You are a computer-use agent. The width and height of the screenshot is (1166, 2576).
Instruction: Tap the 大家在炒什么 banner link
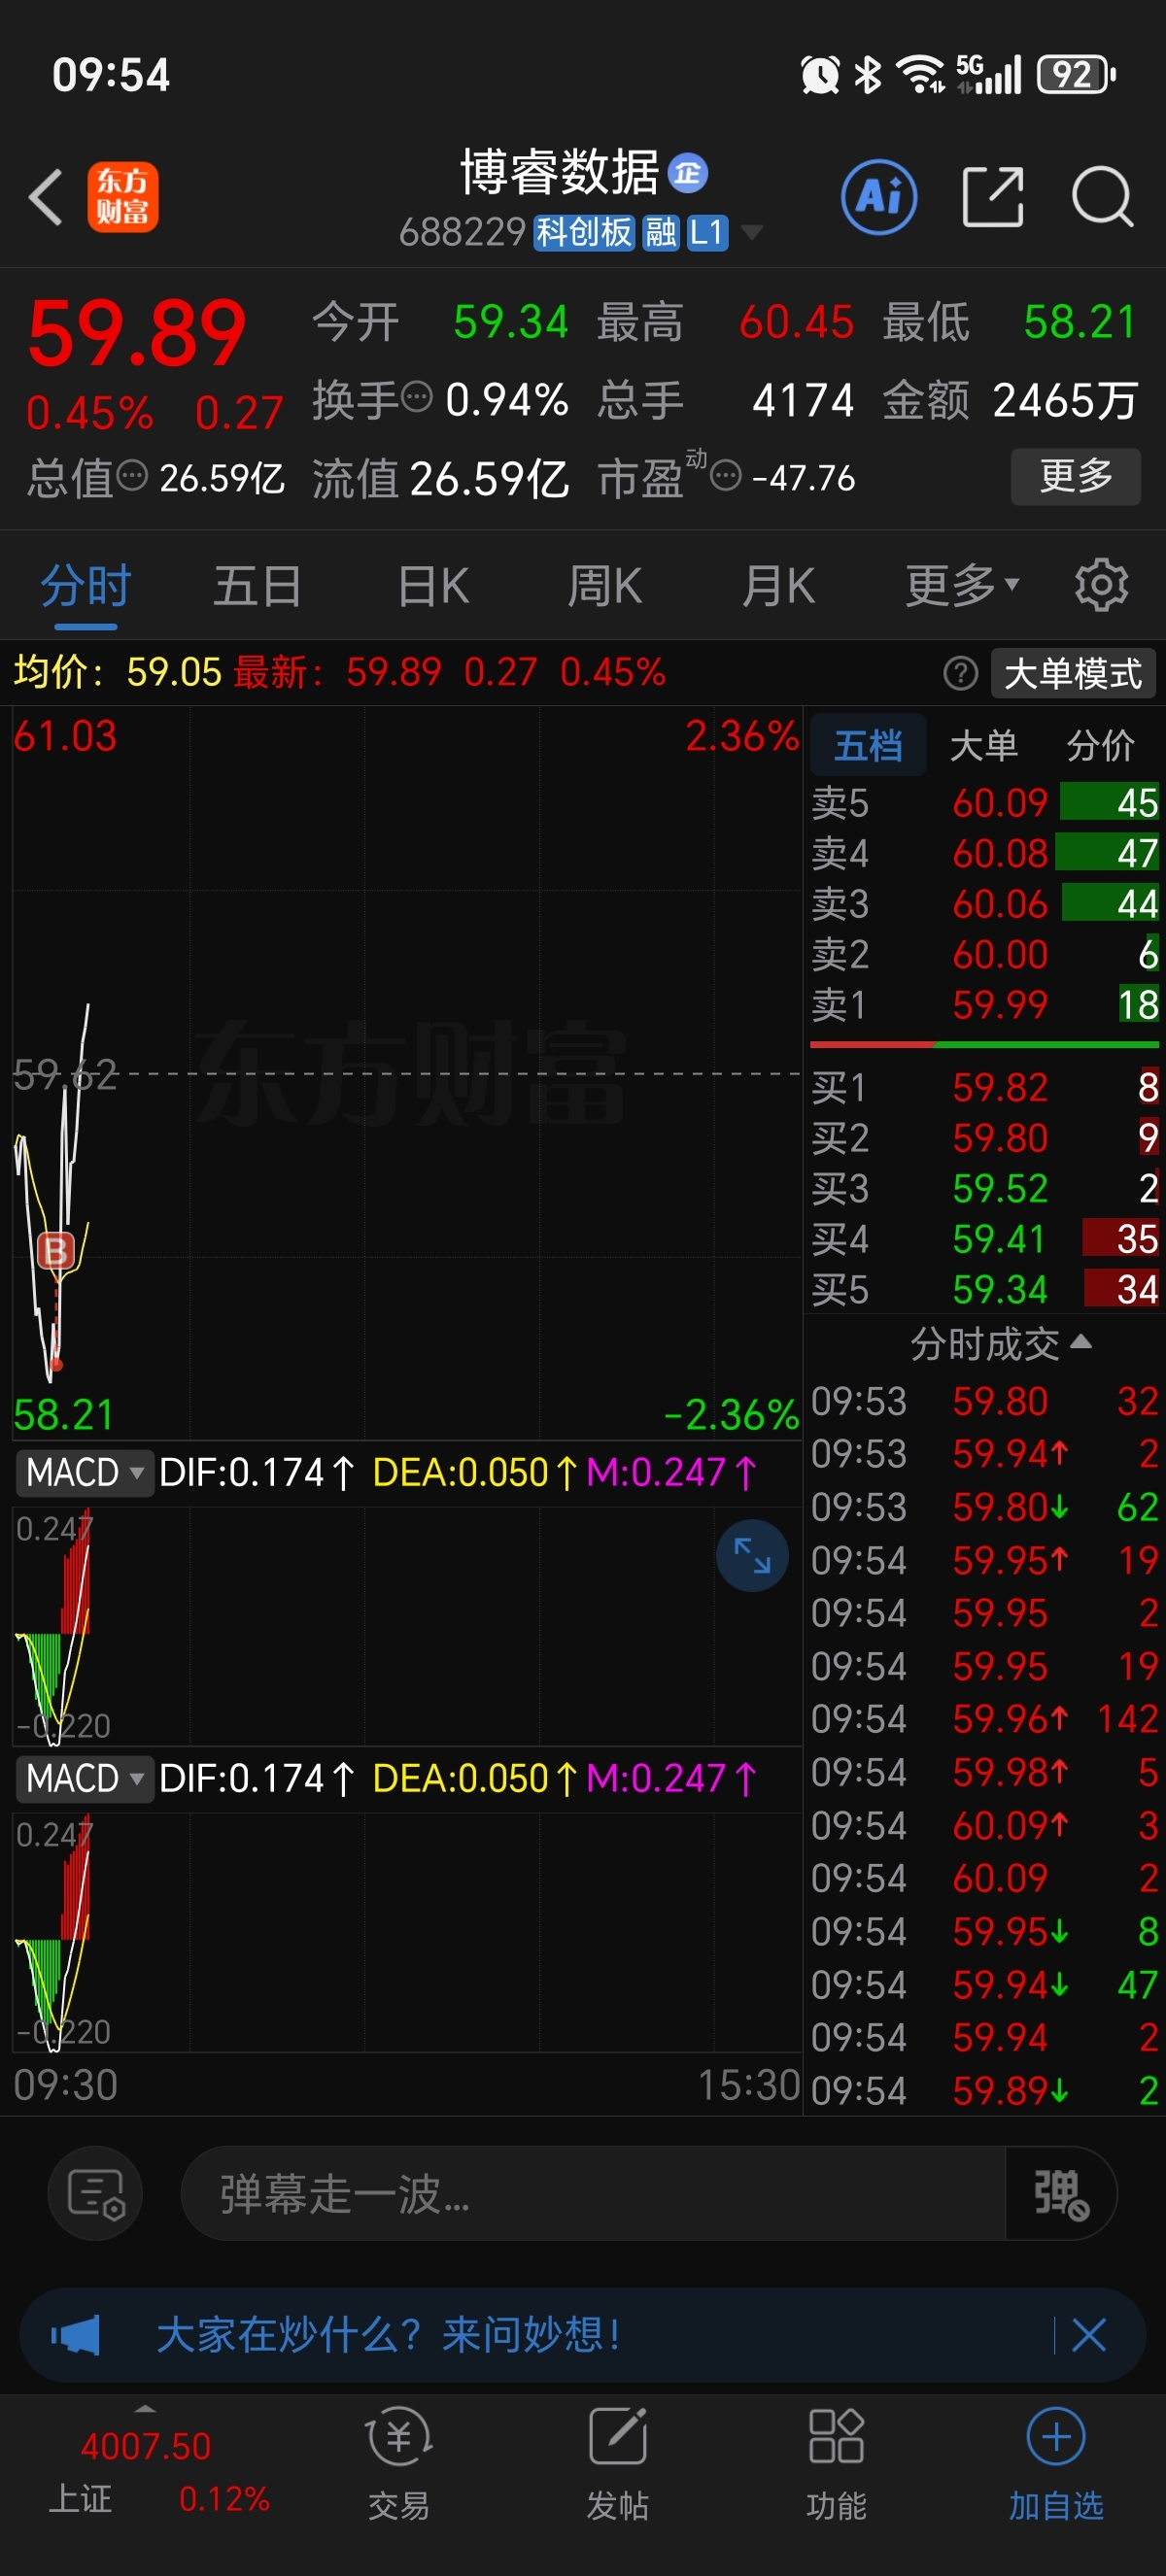[x=388, y=2335]
